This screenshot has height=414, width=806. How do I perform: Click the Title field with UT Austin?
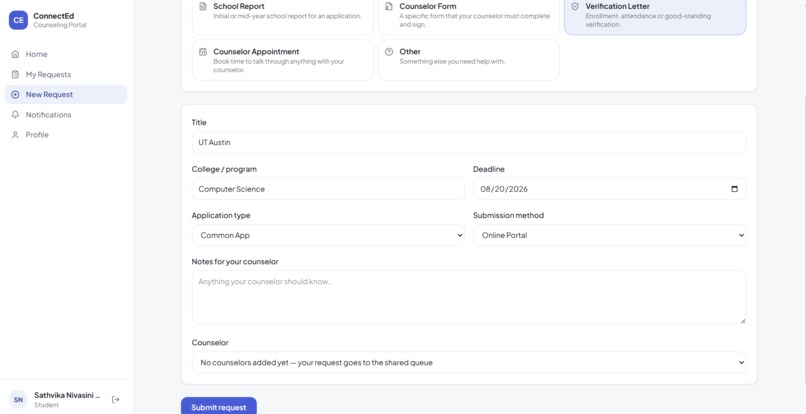tap(469, 142)
